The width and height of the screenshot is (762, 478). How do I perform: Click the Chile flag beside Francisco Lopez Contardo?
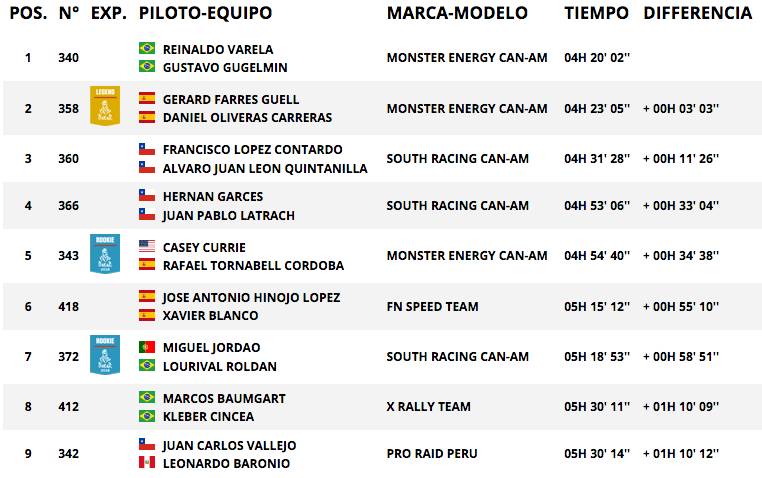(147, 149)
